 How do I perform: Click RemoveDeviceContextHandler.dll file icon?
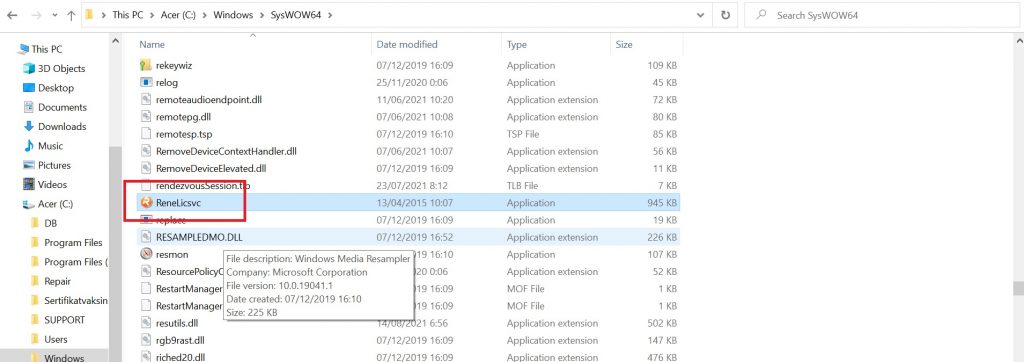pyautogui.click(x=146, y=151)
